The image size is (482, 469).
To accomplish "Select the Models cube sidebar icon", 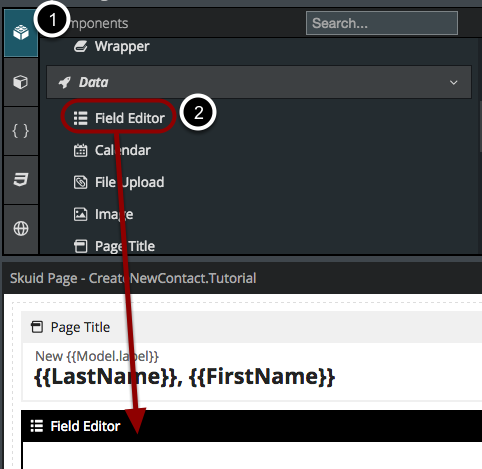I will [21, 82].
